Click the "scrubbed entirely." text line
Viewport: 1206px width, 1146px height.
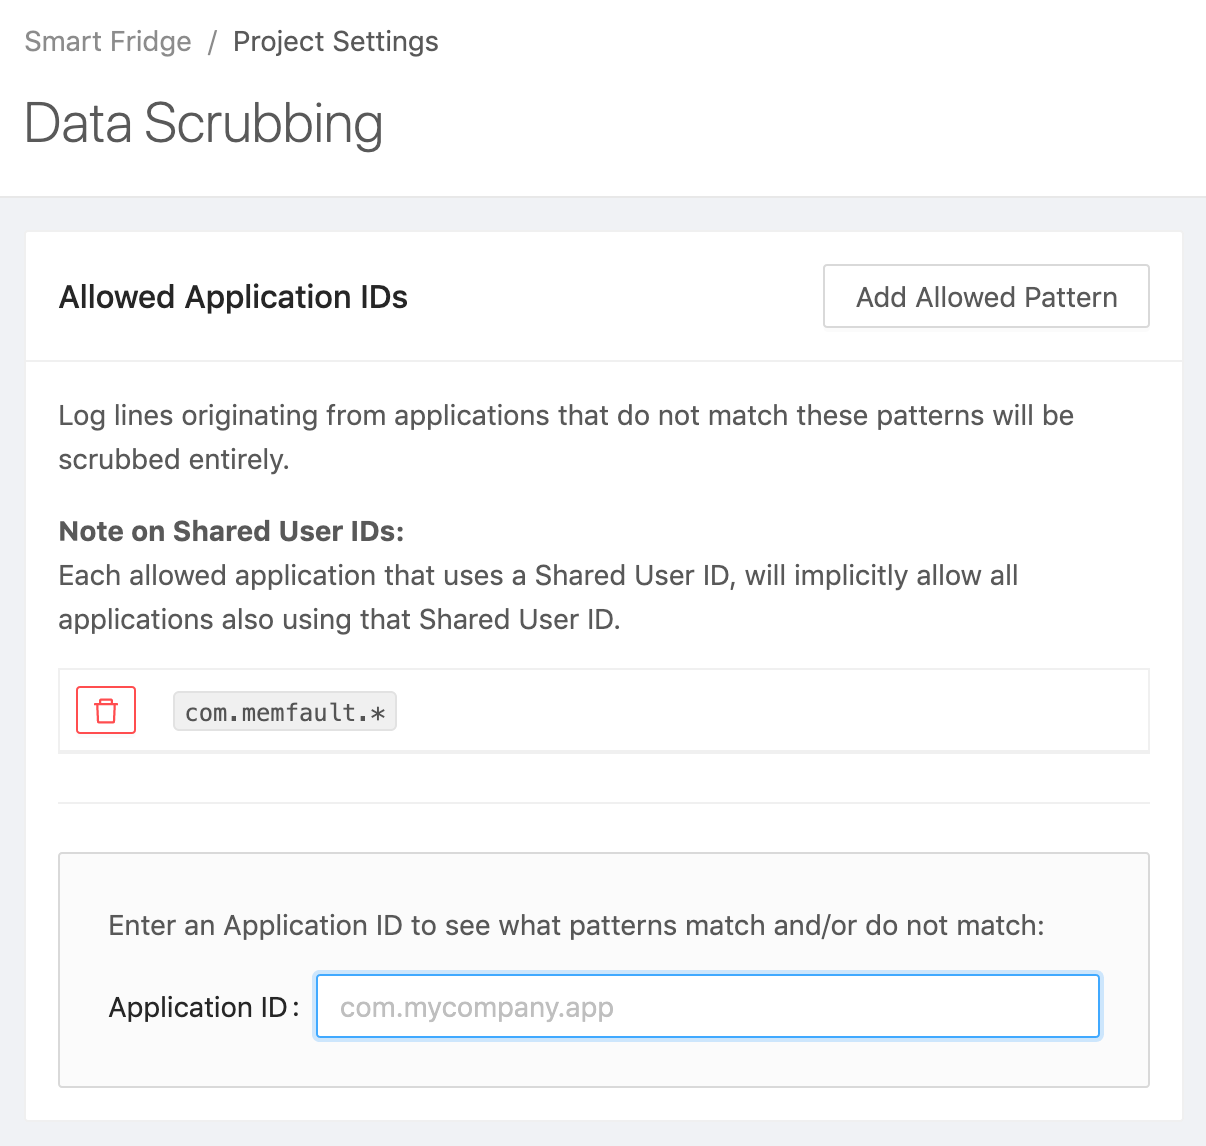(x=174, y=460)
